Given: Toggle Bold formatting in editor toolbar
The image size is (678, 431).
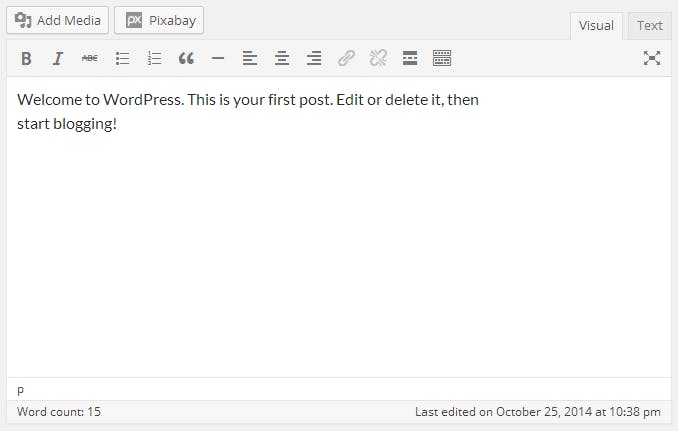Looking at the screenshot, I should (26, 58).
